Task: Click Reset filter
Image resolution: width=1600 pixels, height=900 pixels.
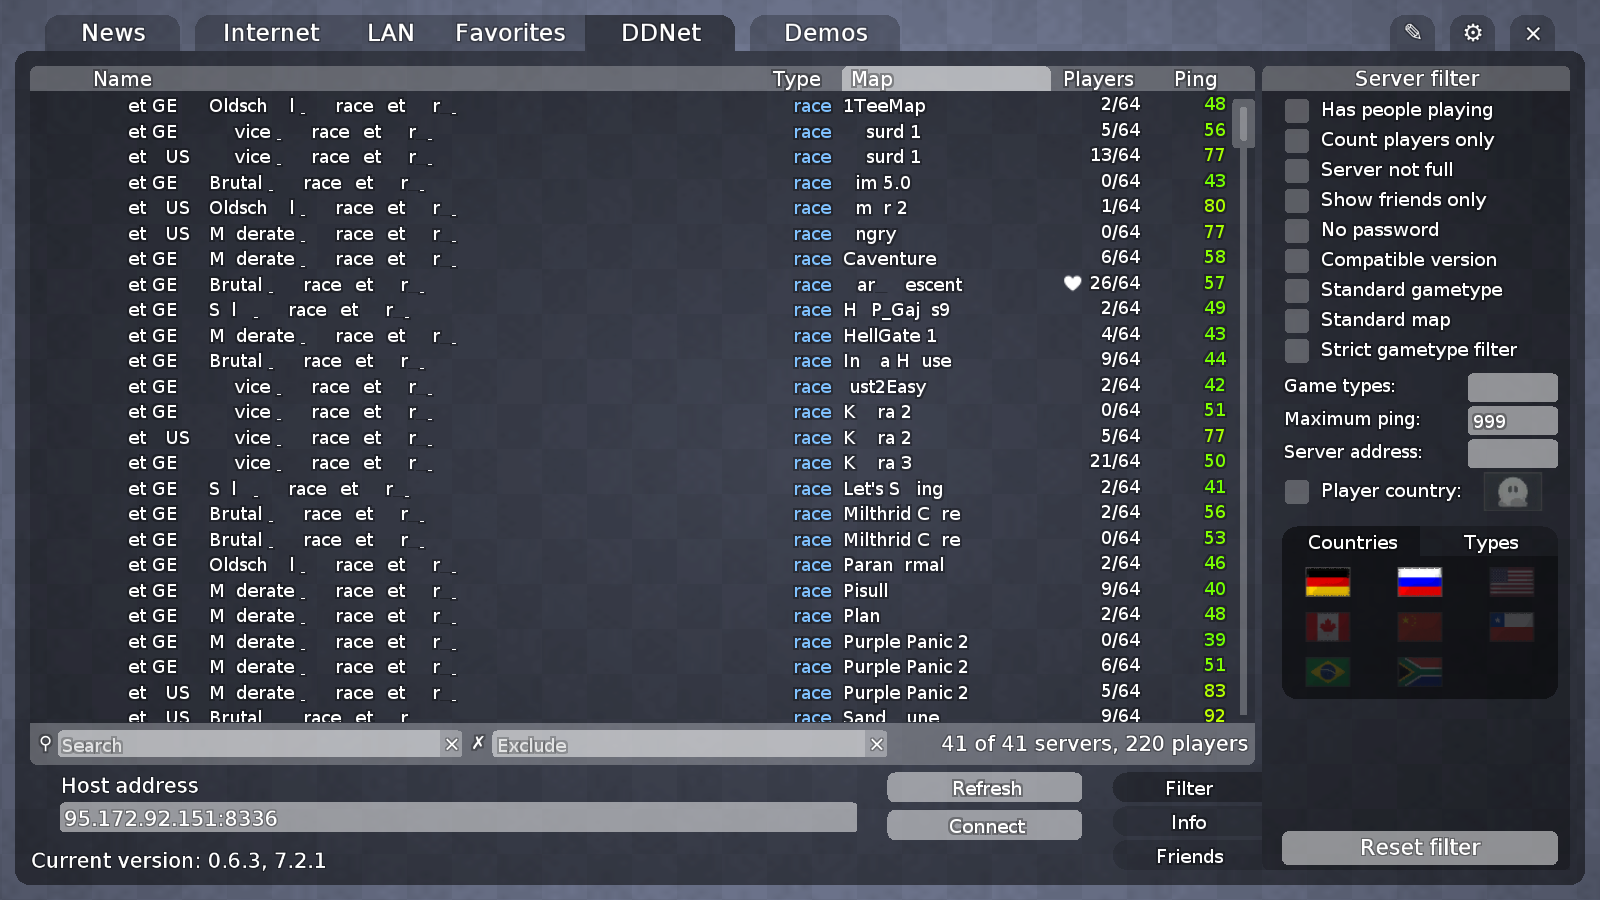Action: [1418, 847]
